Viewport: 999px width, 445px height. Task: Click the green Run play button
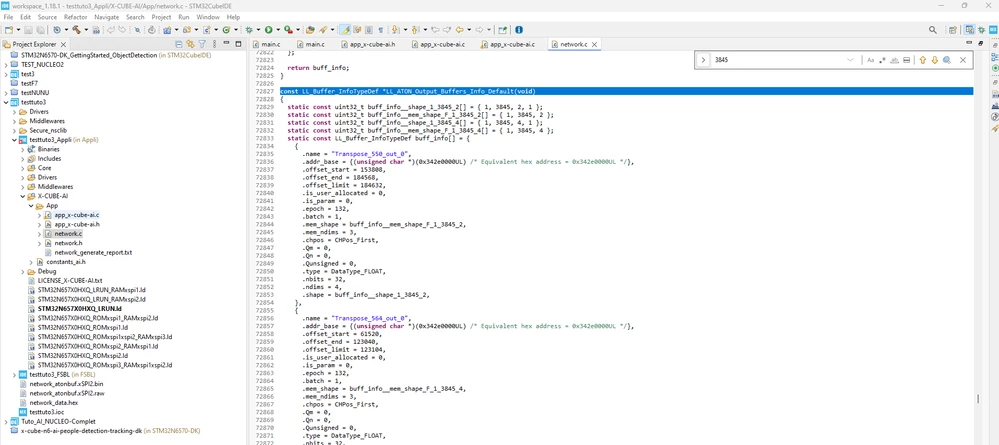pyautogui.click(x=269, y=29)
